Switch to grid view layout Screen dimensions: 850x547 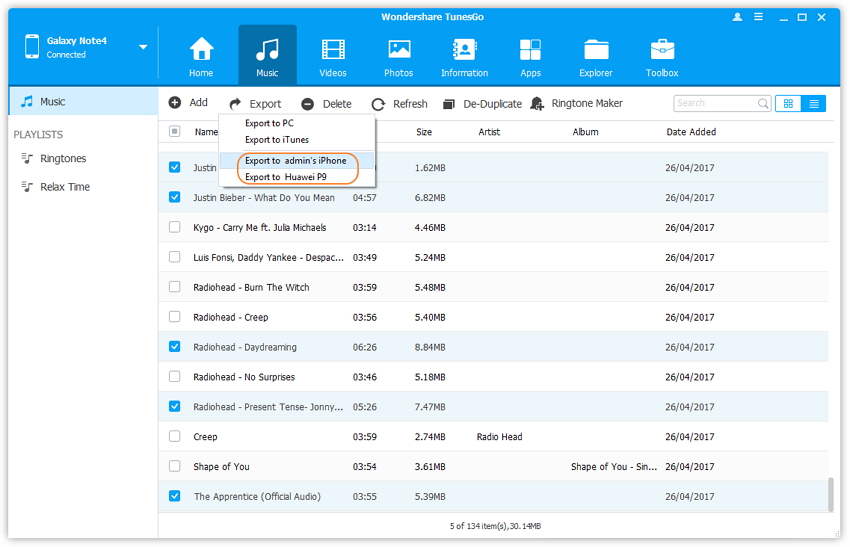[x=788, y=103]
